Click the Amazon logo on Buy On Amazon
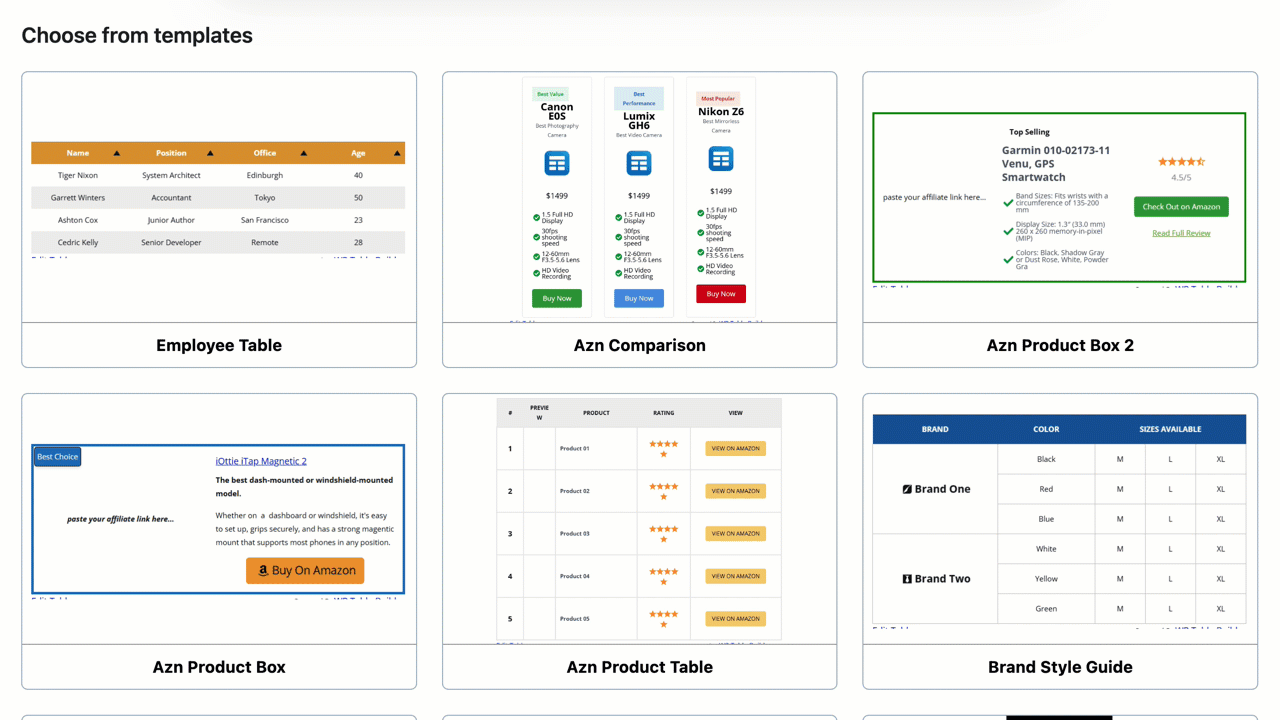This screenshot has width=1280, height=720. [263, 570]
